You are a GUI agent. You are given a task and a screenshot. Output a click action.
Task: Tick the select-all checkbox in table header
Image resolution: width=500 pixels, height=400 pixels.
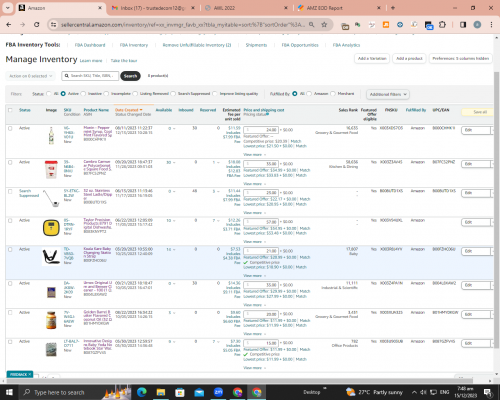pyautogui.click(x=10, y=110)
